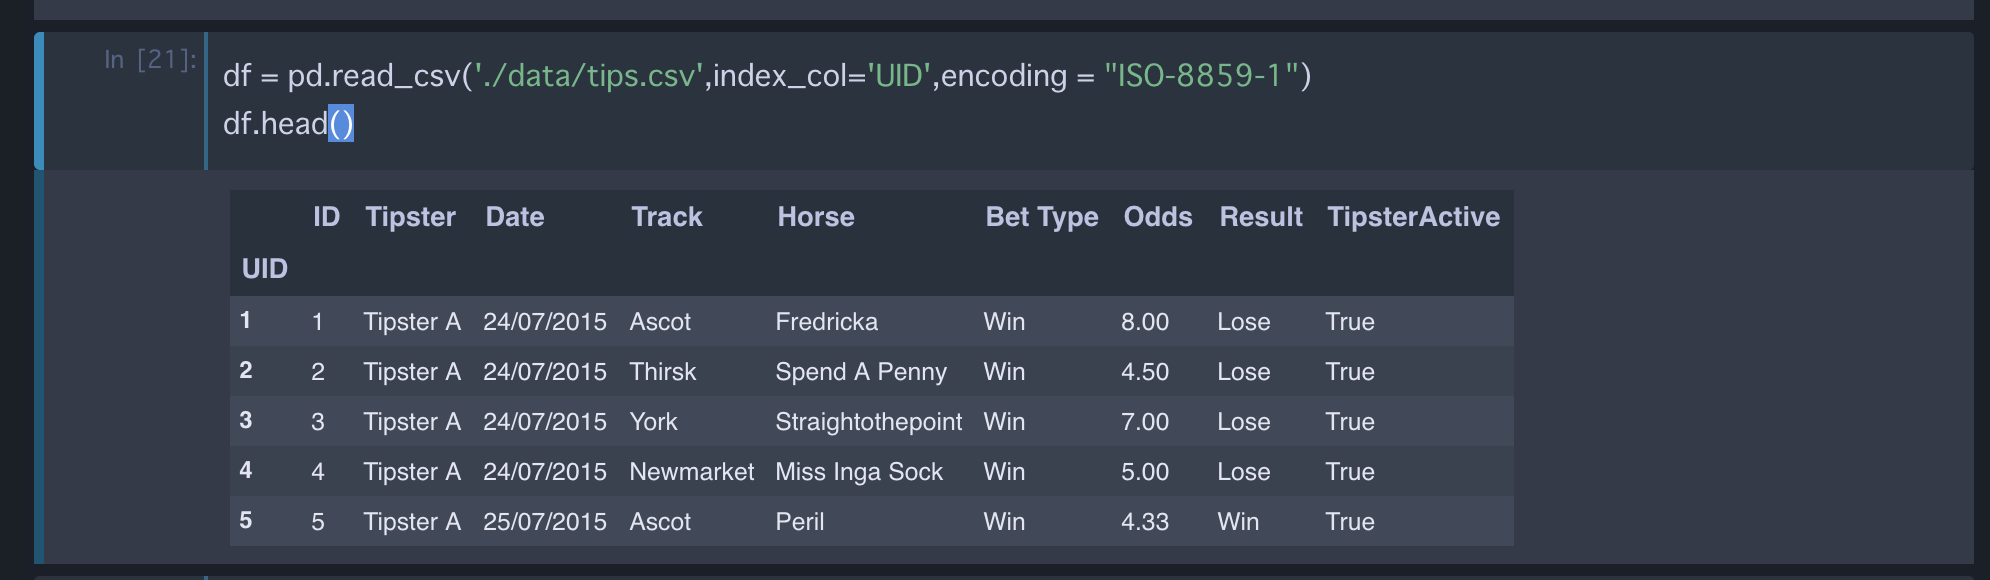Viewport: 1990px width, 580px height.
Task: Click the 4.33 odds value
Action: [x=1145, y=522]
